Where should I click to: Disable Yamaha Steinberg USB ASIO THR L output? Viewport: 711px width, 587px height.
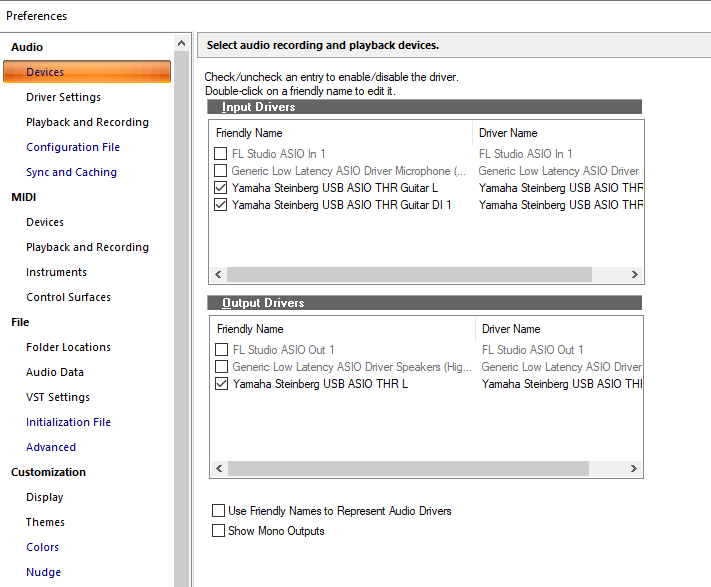[221, 384]
